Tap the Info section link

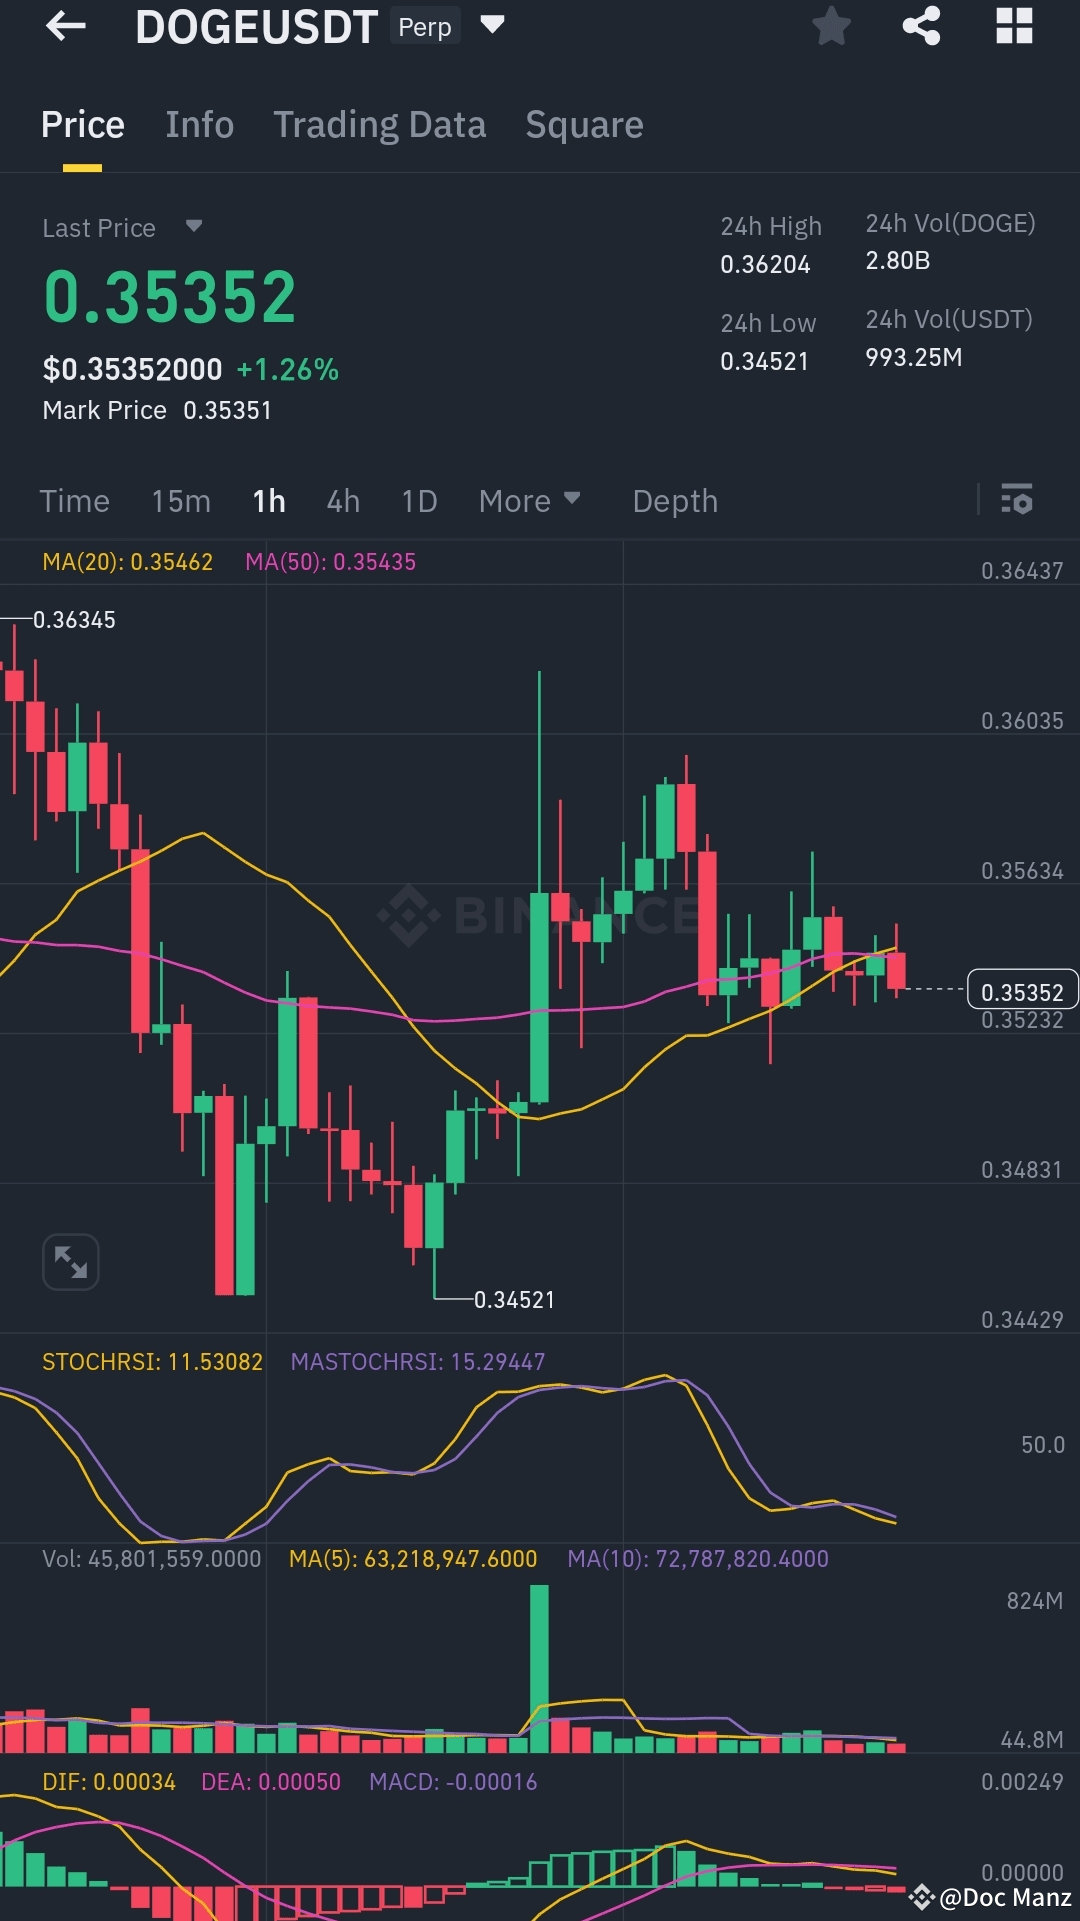click(199, 124)
